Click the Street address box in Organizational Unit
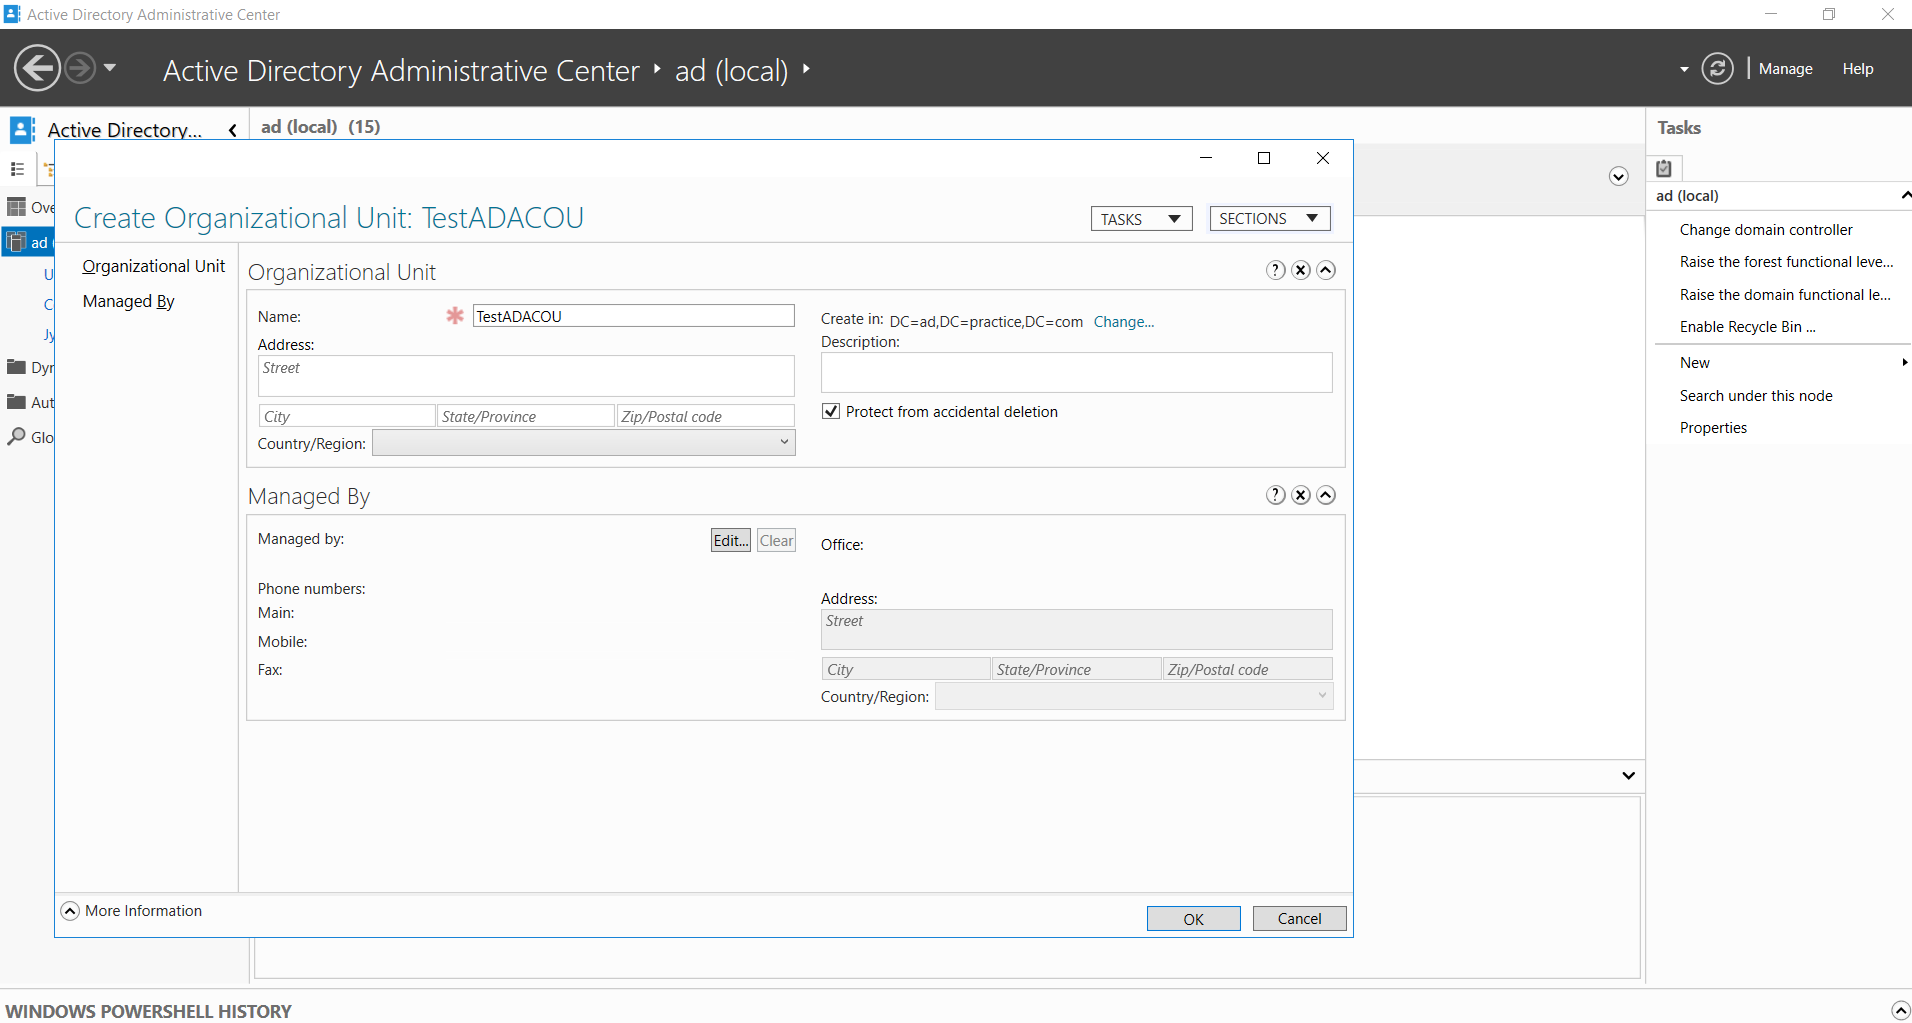Viewport: 1912px width, 1023px height. pos(526,377)
